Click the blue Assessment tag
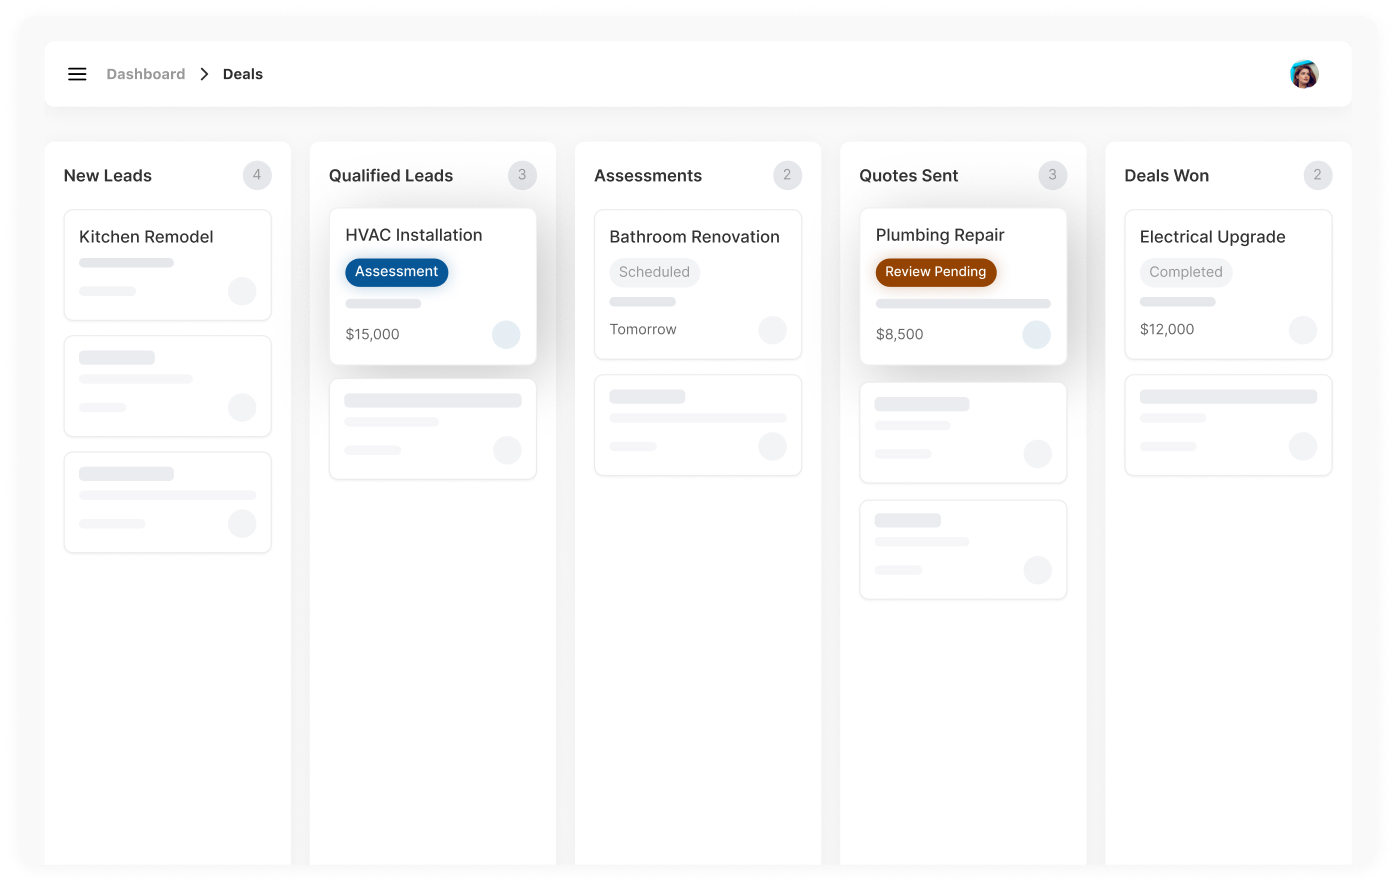Screen dimensions: 1397x888 [x=396, y=272]
